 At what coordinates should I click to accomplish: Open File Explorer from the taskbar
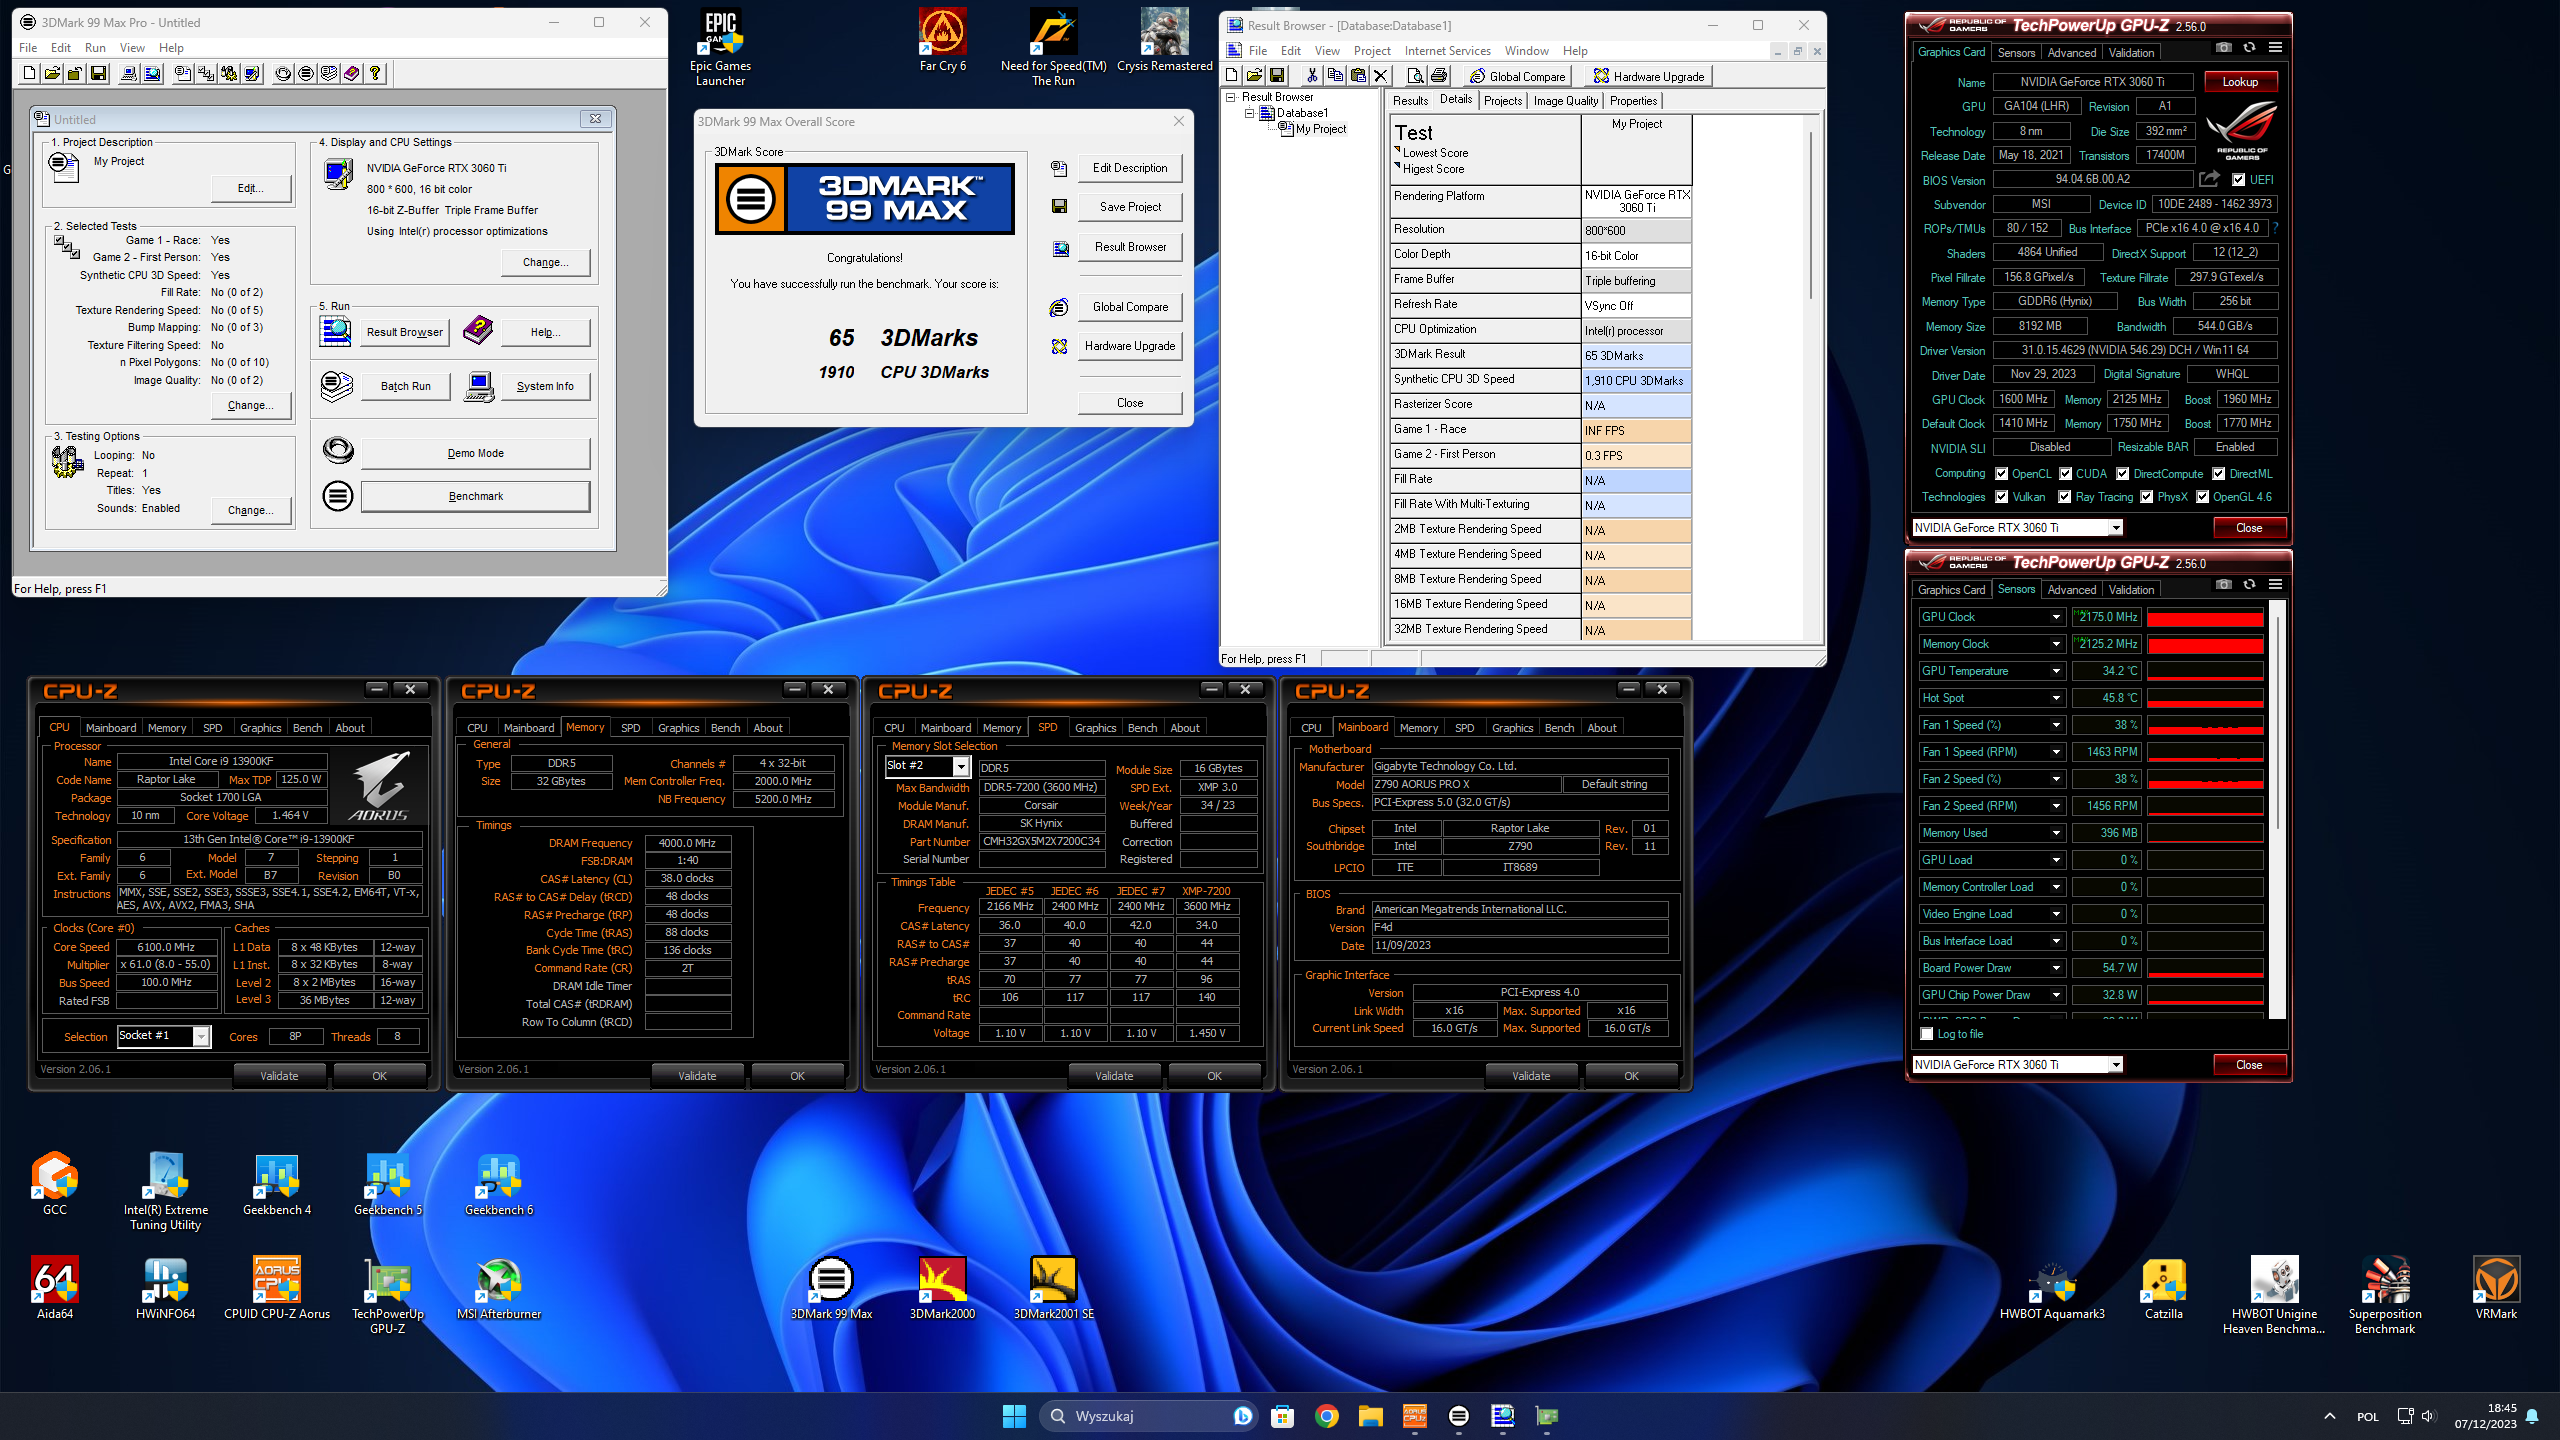coord(1370,1415)
